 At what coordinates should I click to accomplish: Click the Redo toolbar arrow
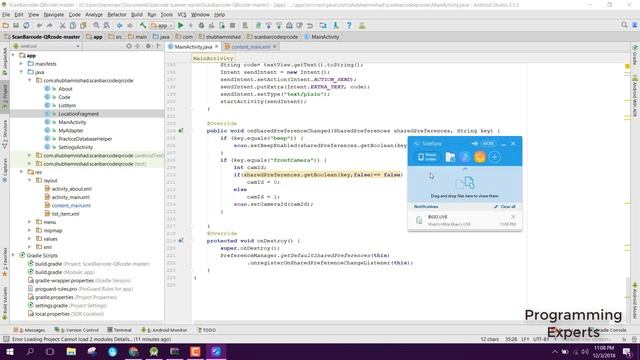coord(49,25)
